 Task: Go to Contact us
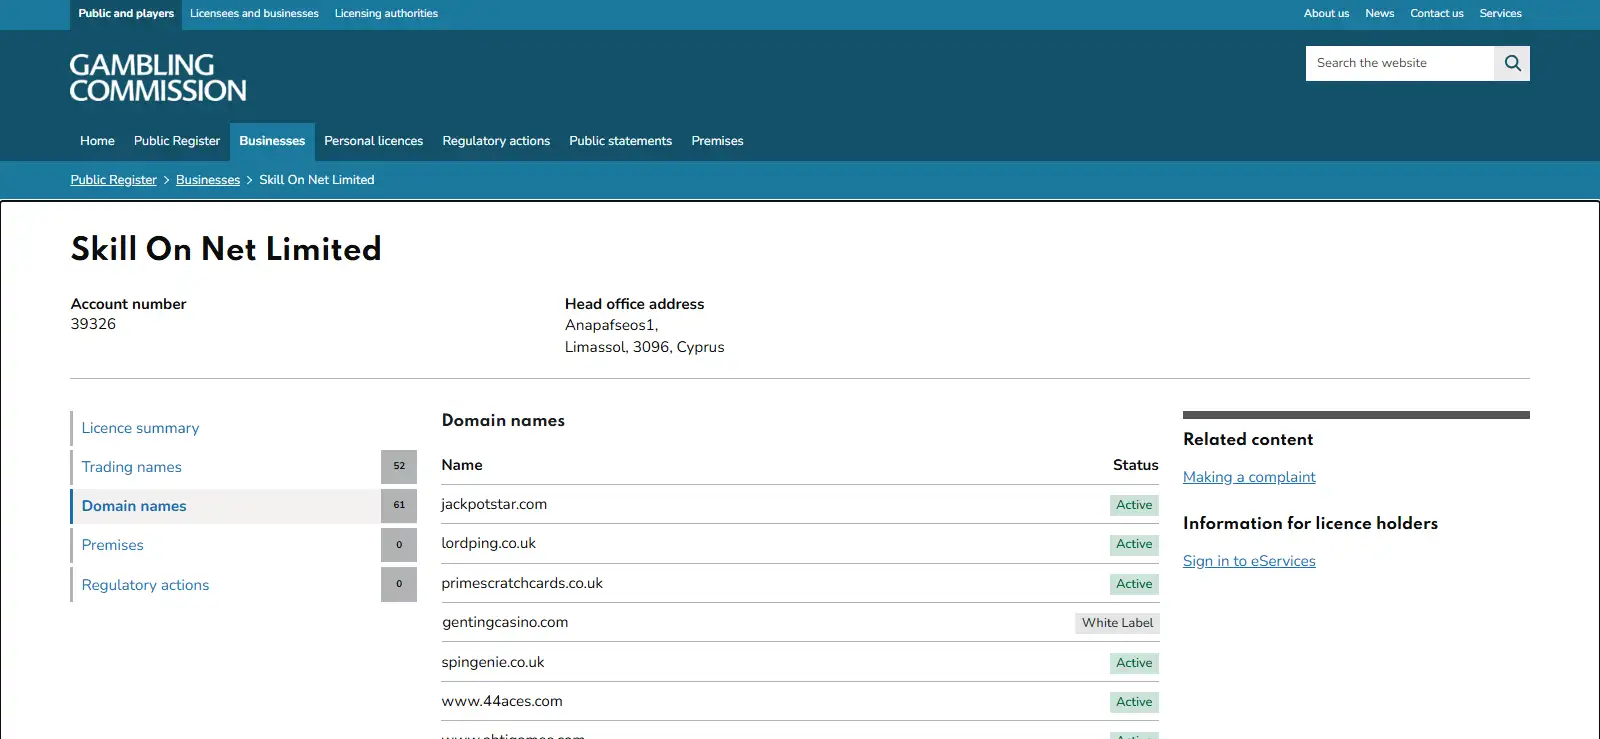[x=1436, y=14]
